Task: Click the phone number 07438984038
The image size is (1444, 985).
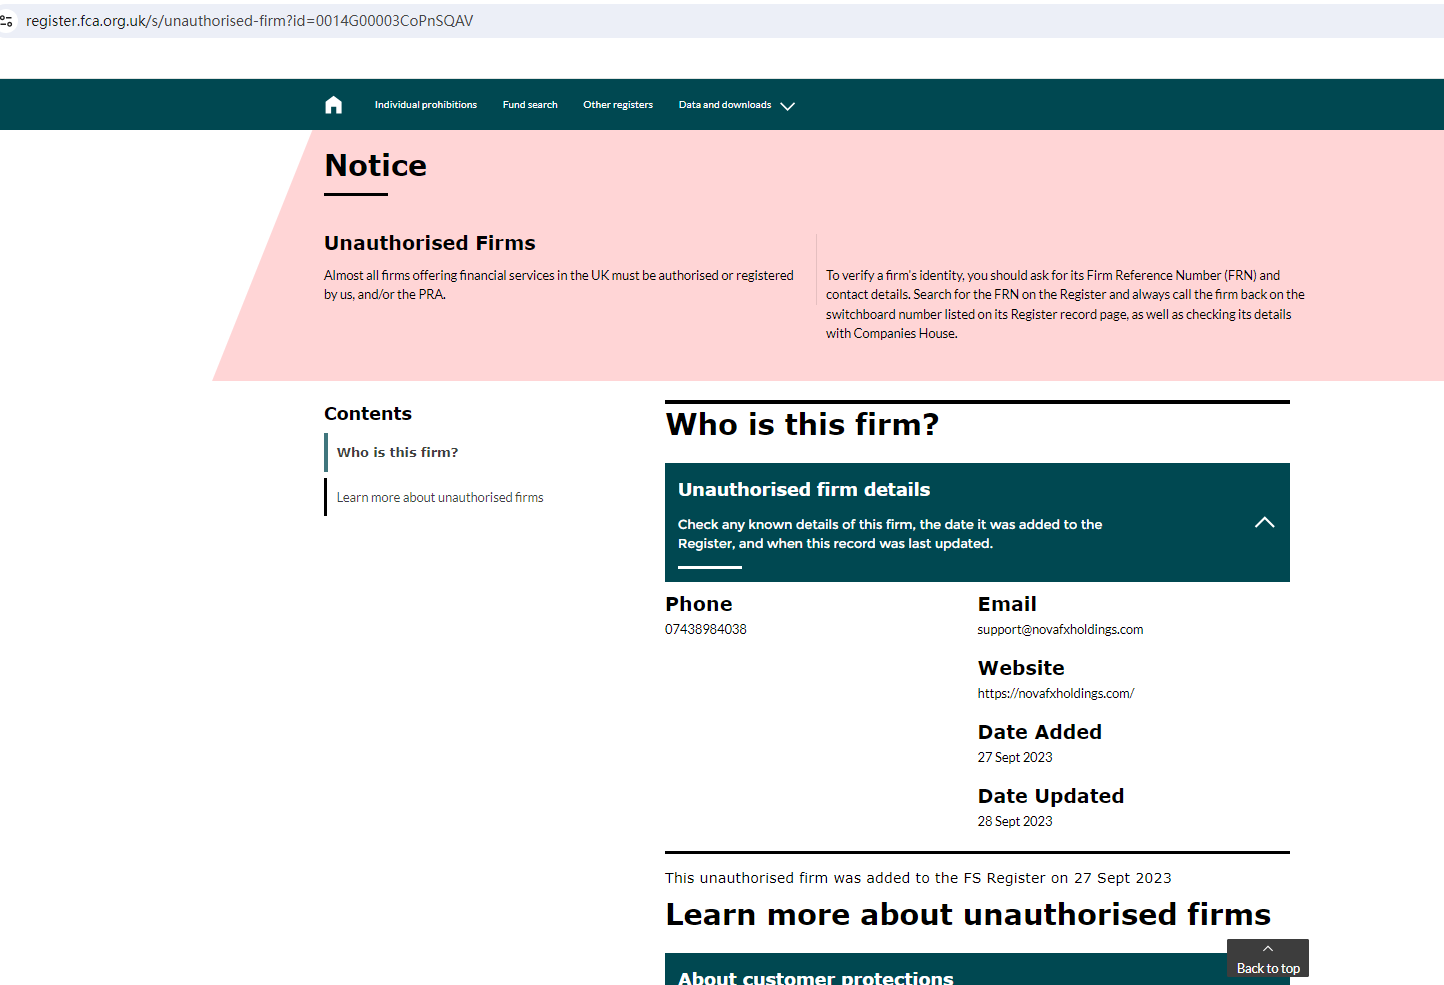Action: coord(706,629)
